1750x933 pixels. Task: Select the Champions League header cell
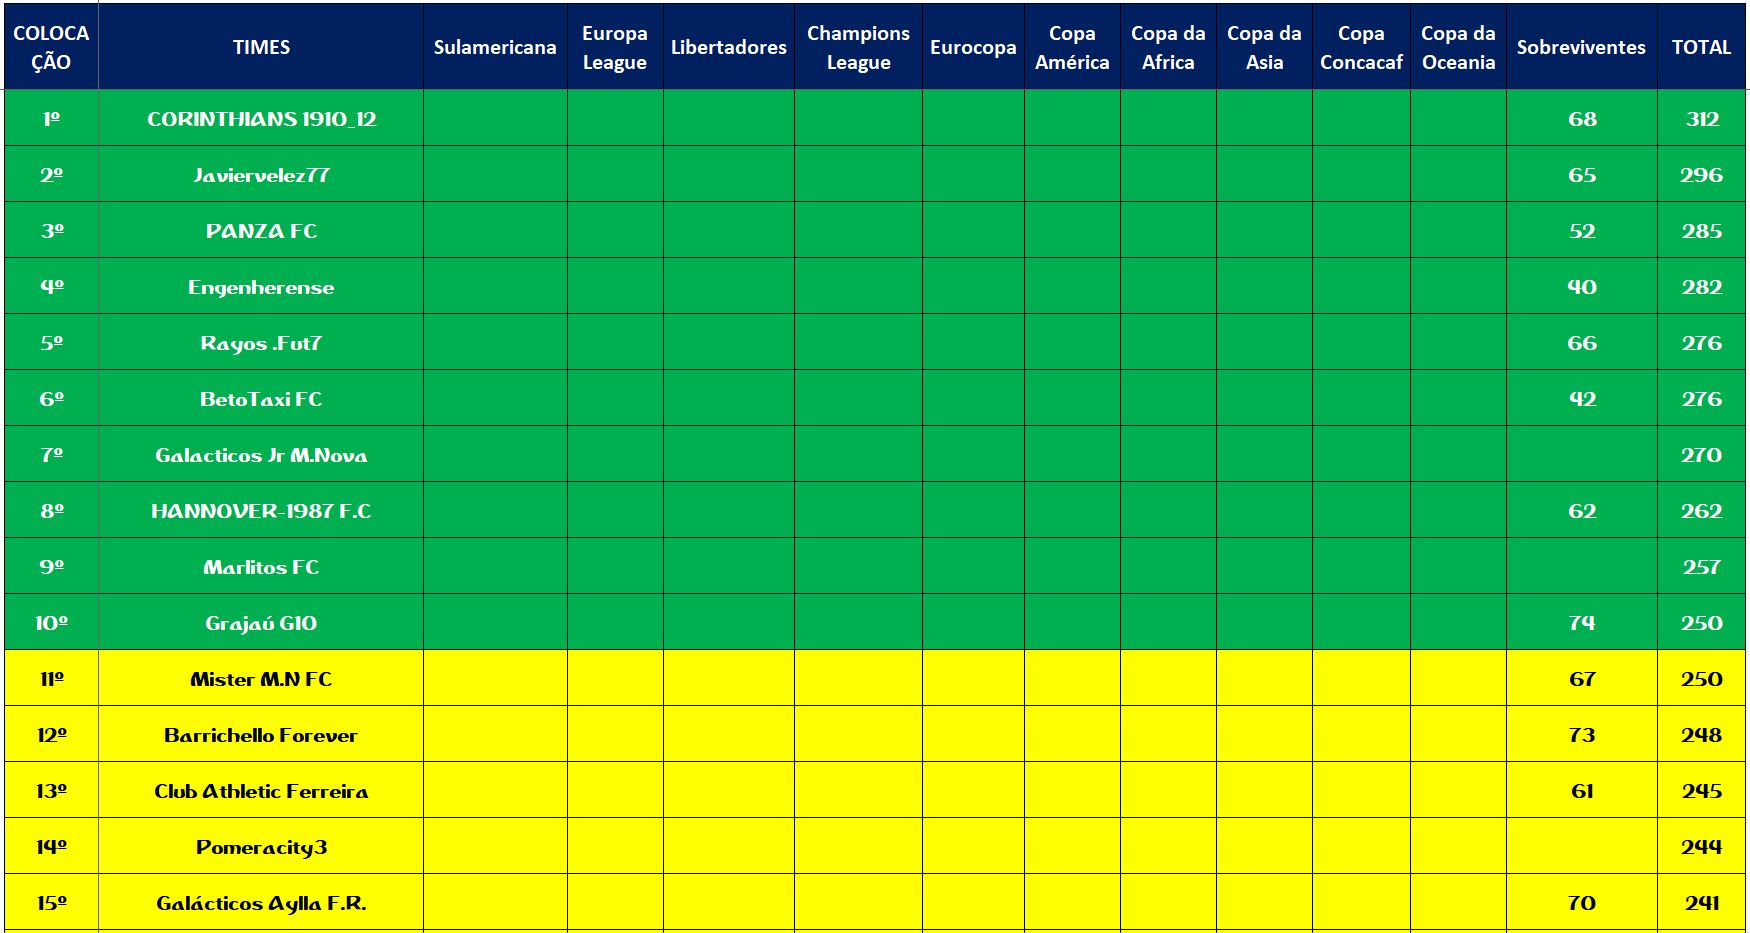[x=858, y=47]
